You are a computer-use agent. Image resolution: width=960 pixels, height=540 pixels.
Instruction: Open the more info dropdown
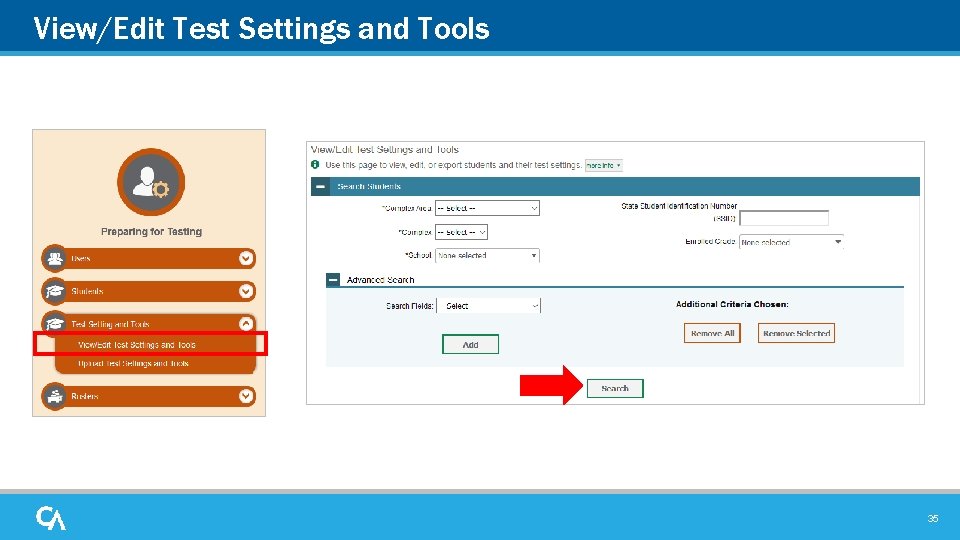point(604,165)
